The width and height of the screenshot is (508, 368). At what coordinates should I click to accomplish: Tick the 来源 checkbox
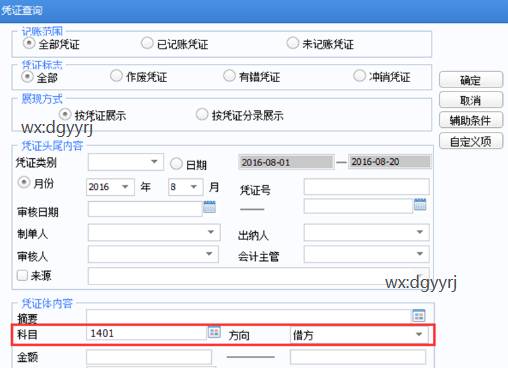click(x=22, y=275)
